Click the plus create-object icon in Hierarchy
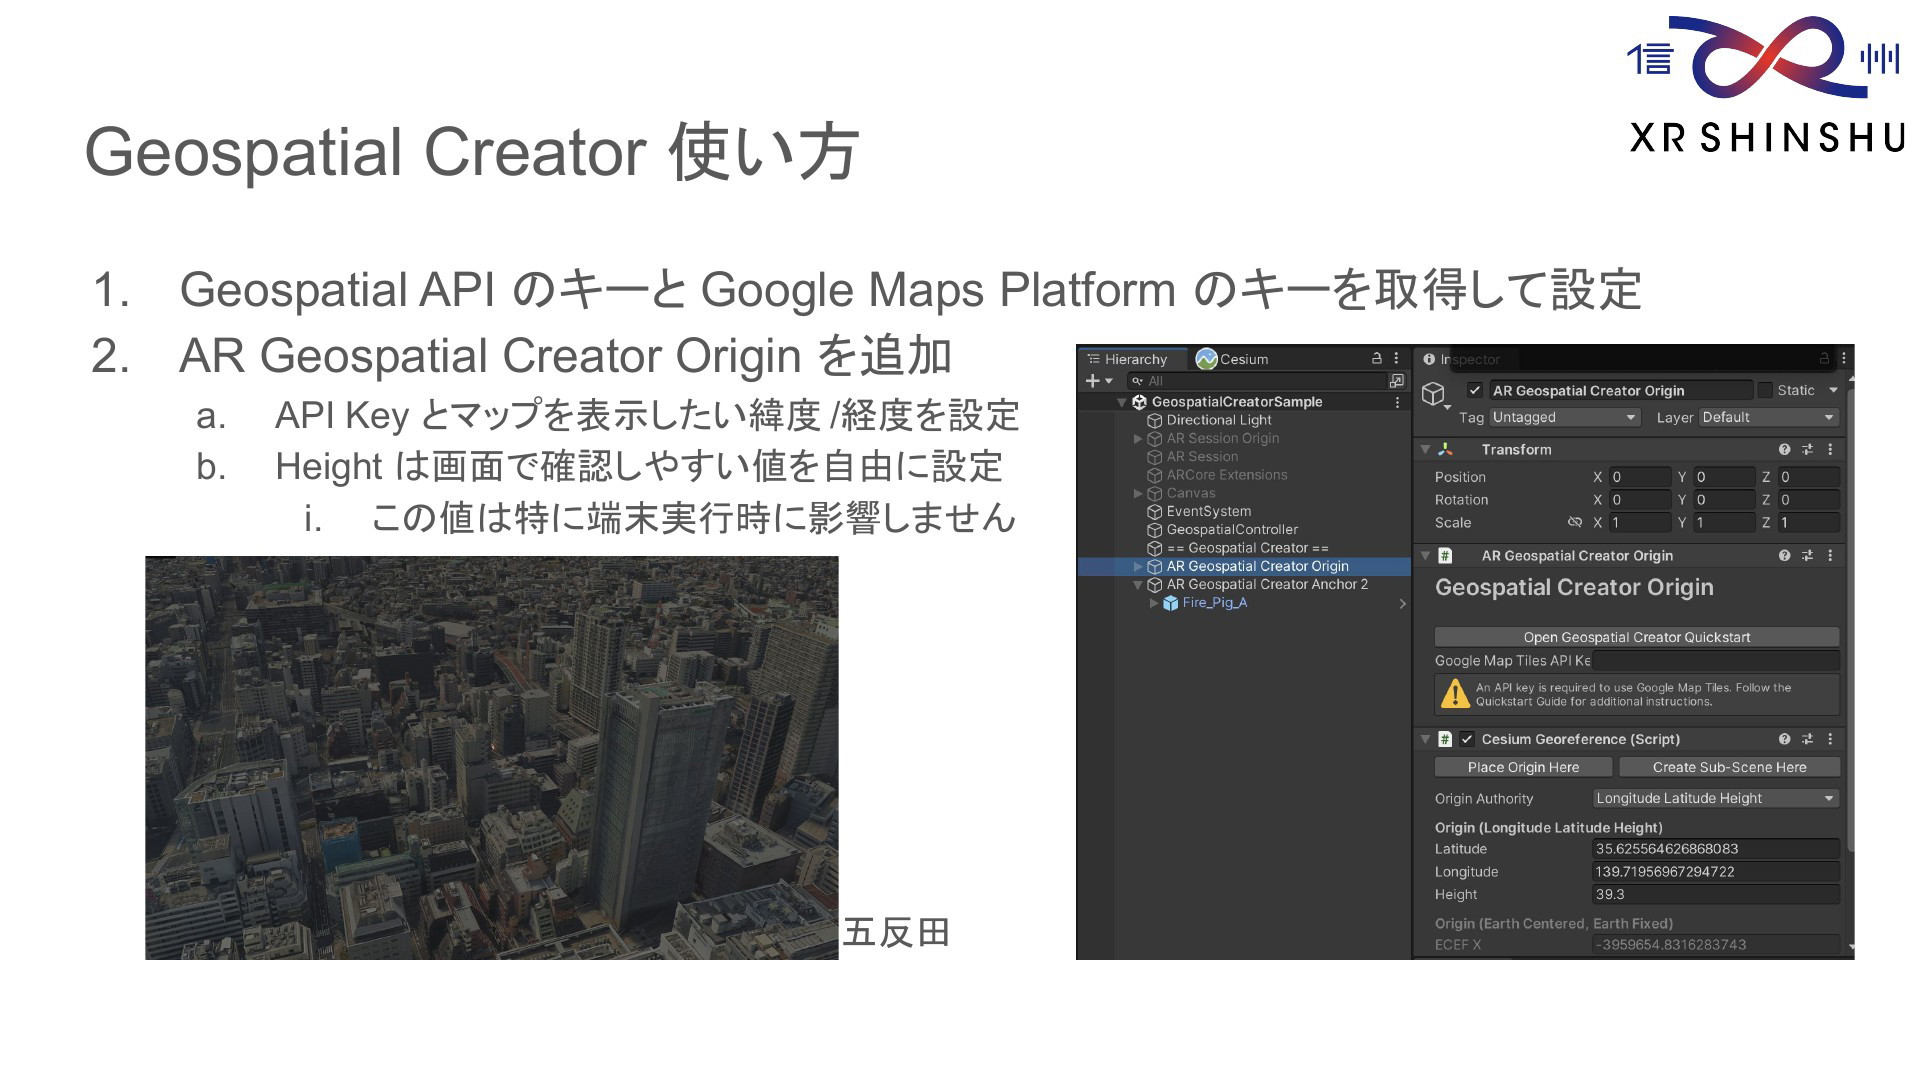The image size is (1920, 1080). point(1092,381)
